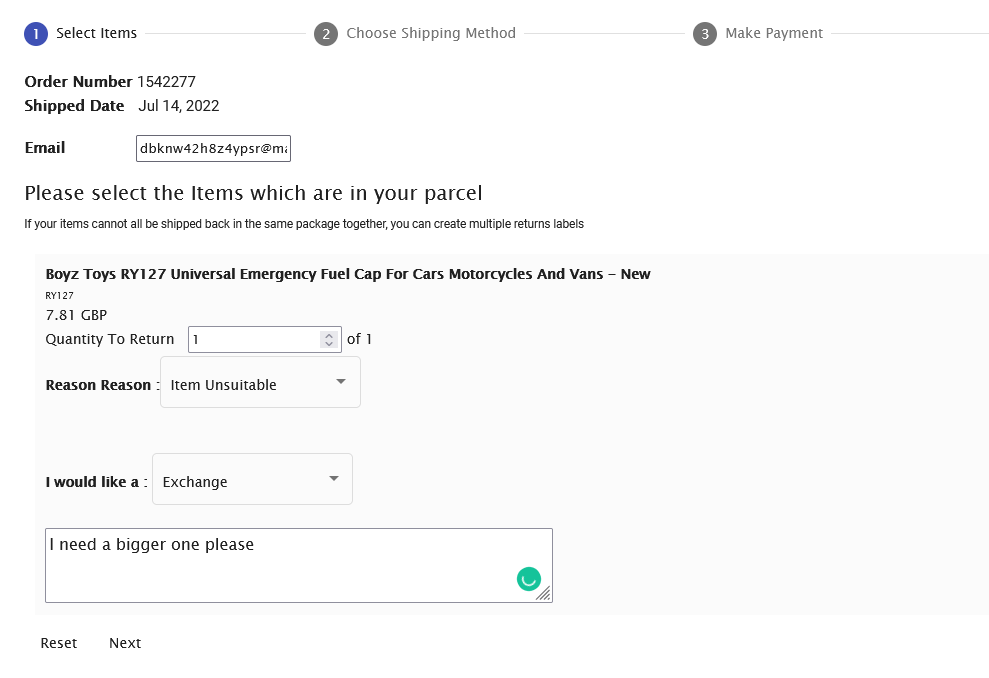Click into the Email input field
989x678 pixels.
tap(213, 148)
